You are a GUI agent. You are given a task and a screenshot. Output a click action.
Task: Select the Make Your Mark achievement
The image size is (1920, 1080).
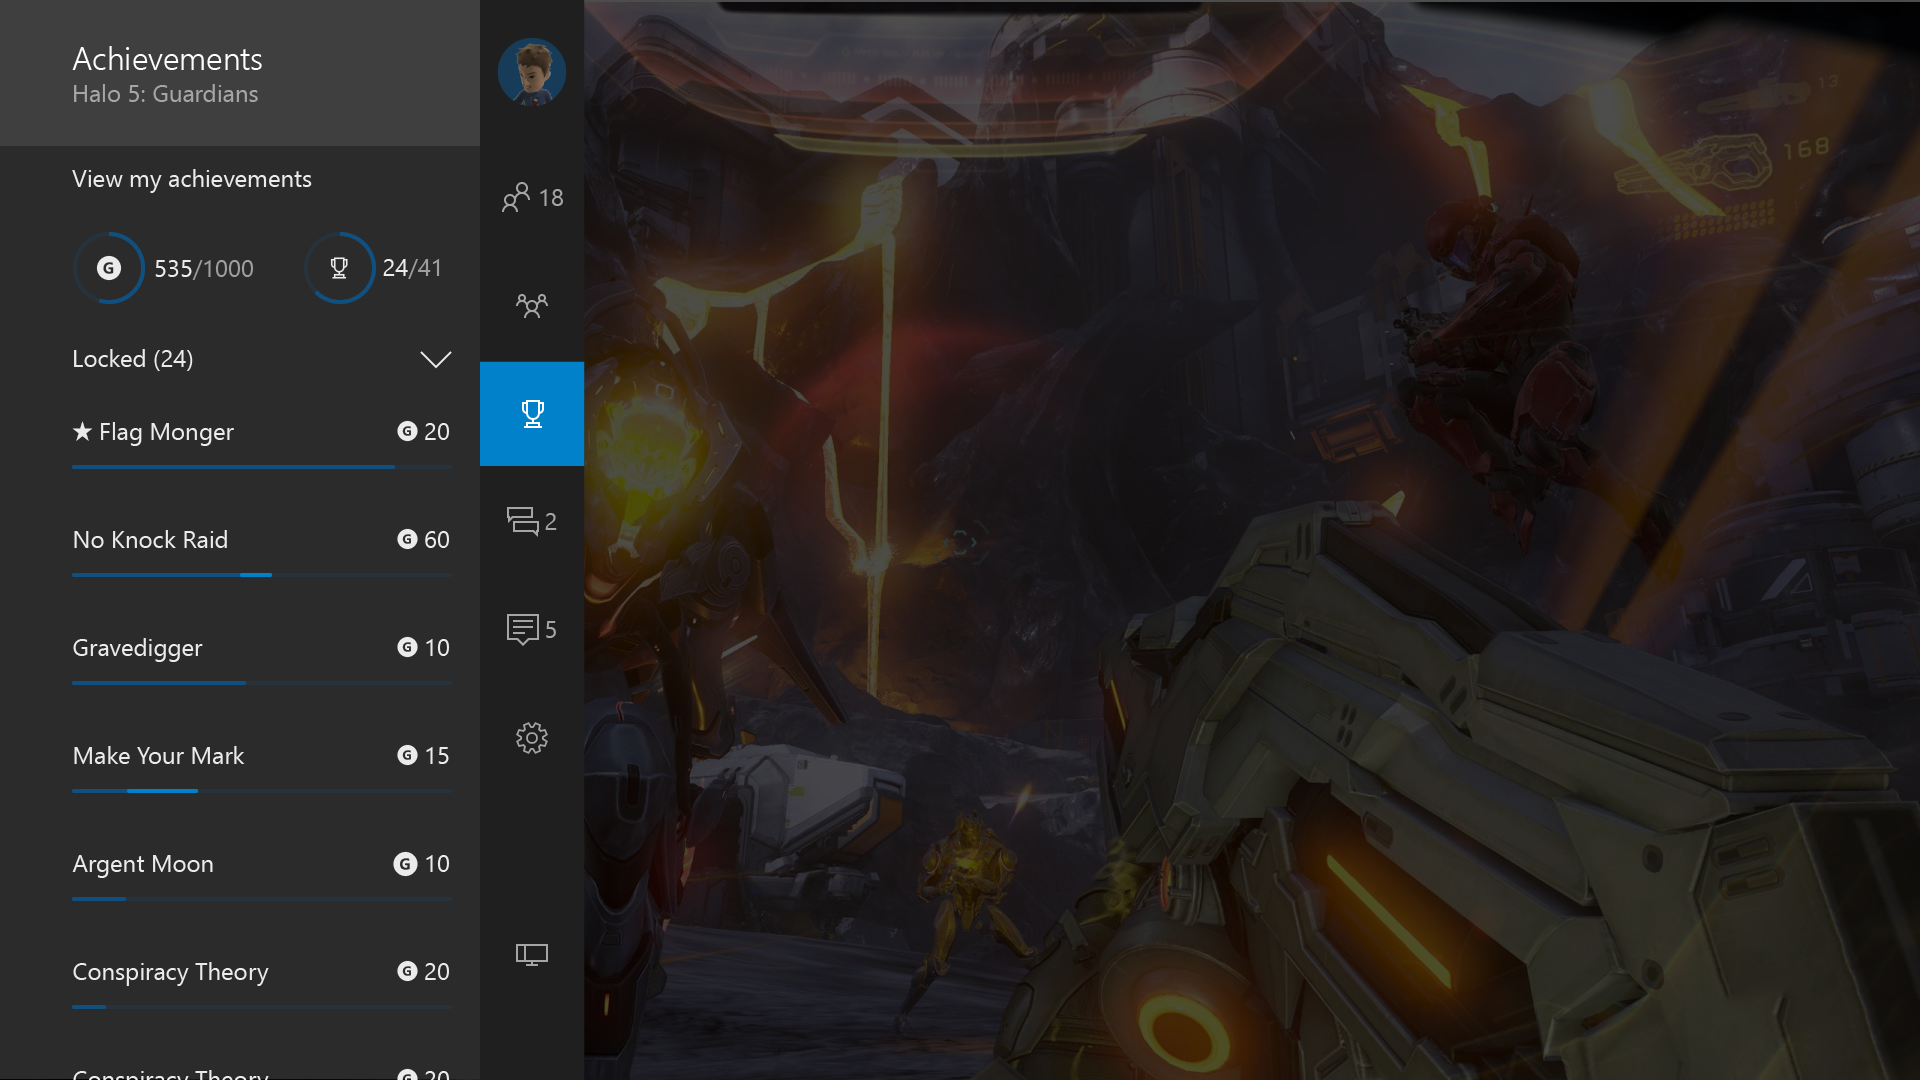[x=158, y=756]
